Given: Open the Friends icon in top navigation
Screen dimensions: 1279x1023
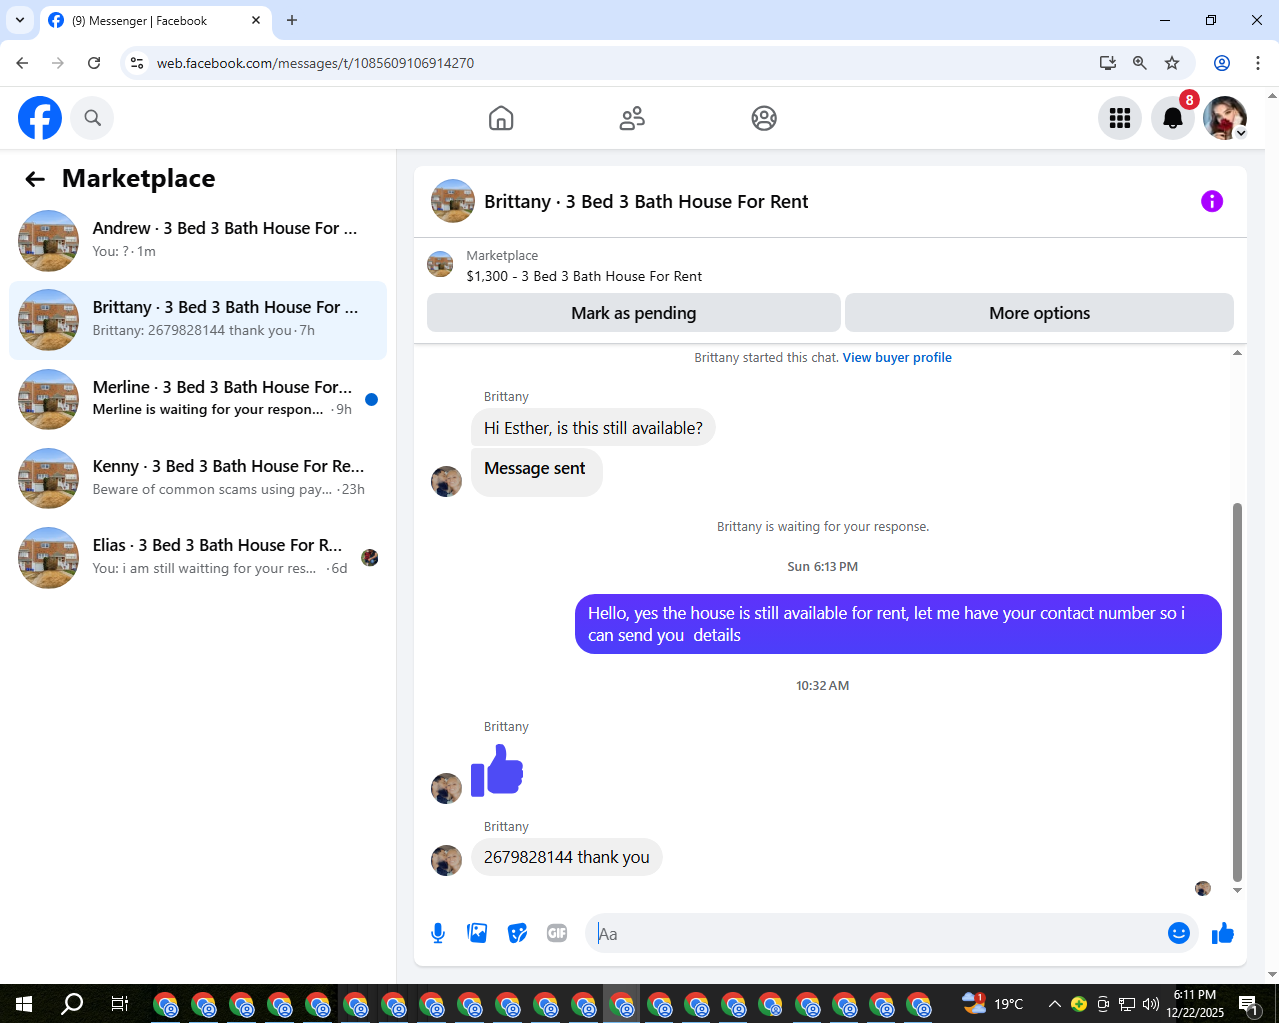Looking at the screenshot, I should (632, 118).
